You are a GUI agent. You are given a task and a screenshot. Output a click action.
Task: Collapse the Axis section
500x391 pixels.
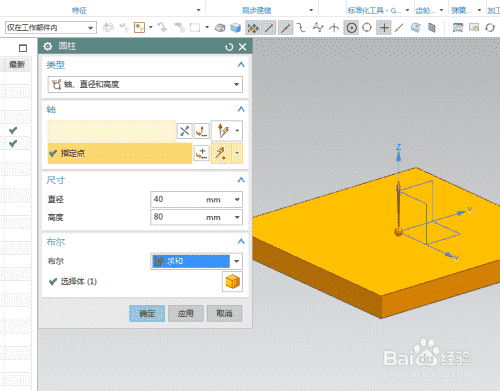click(241, 109)
